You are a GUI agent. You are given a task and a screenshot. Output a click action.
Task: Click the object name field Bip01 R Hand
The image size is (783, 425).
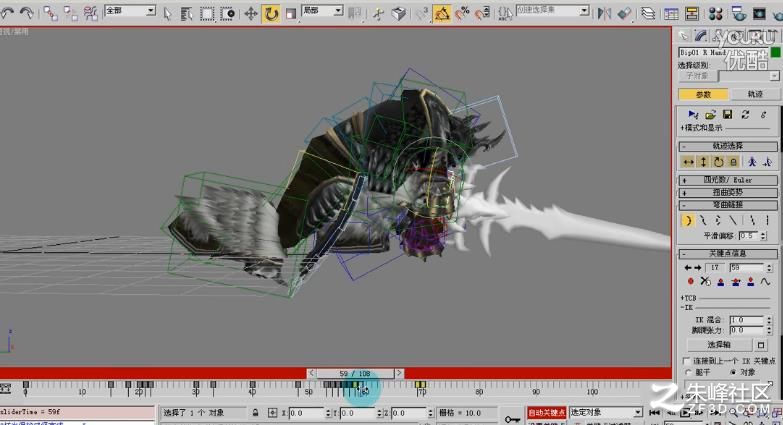[723, 52]
